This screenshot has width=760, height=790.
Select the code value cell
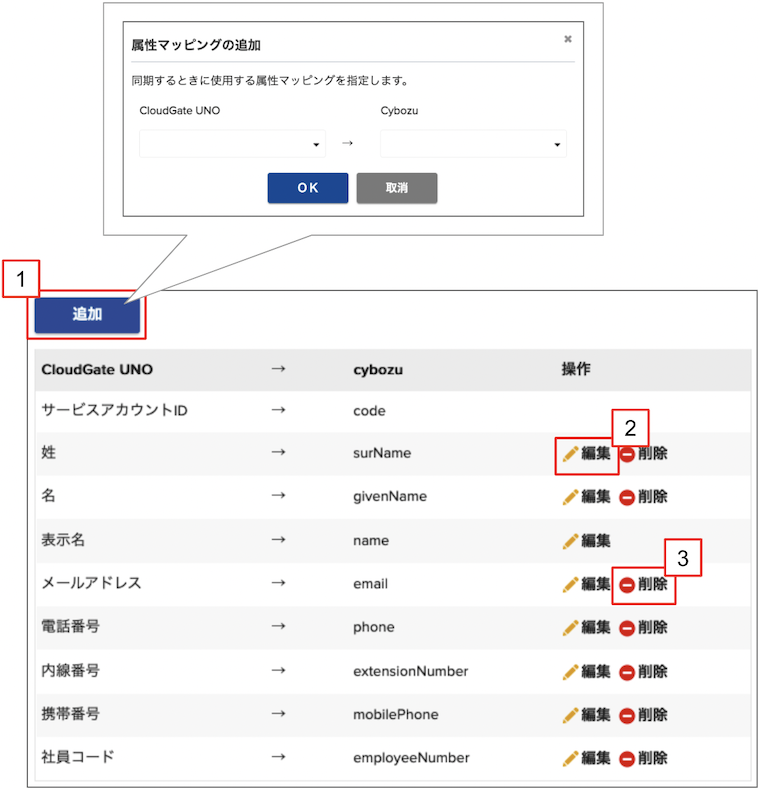369,411
